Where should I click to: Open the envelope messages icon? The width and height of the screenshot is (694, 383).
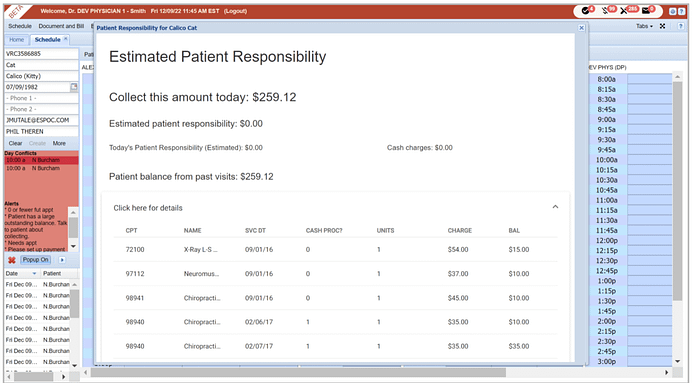point(645,11)
